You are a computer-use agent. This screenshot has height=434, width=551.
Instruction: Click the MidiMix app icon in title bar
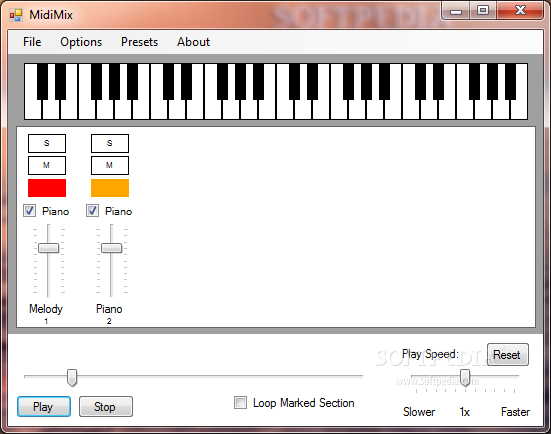coord(16,15)
